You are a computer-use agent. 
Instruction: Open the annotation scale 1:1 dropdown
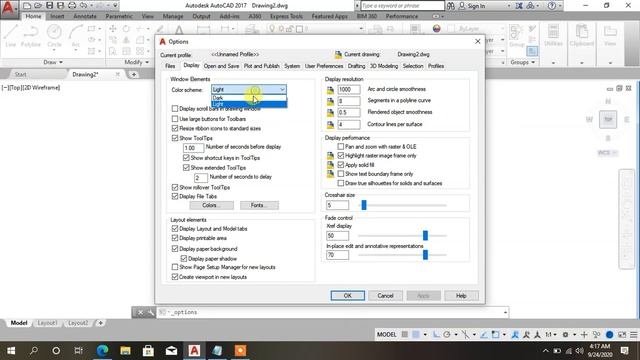point(551,334)
